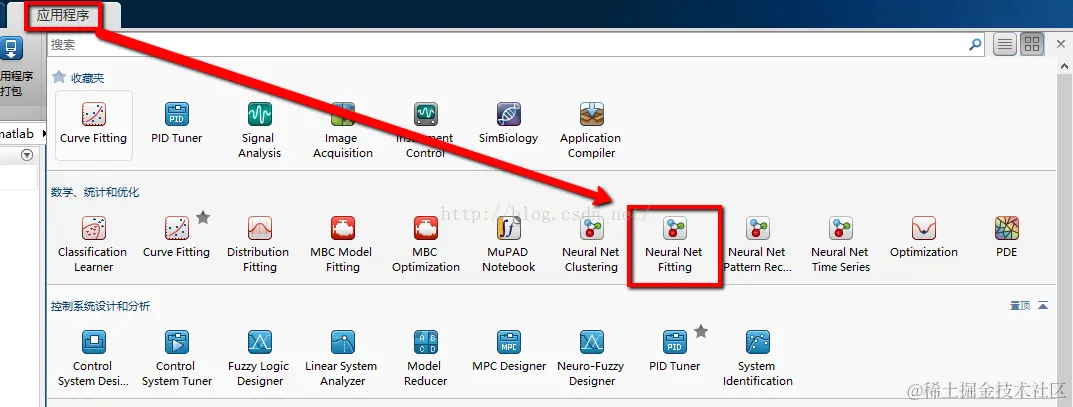The width and height of the screenshot is (1073, 407).
Task: Open the SimBiology app
Action: (x=508, y=123)
